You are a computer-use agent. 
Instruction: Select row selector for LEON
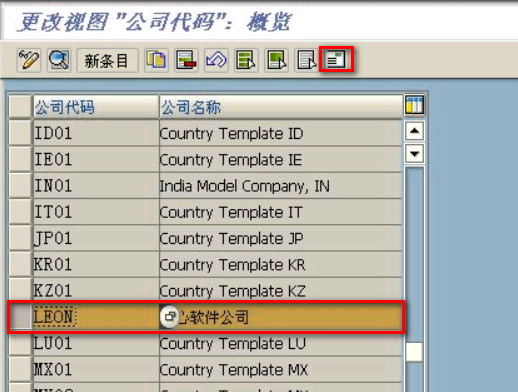pyautogui.click(x=21, y=317)
